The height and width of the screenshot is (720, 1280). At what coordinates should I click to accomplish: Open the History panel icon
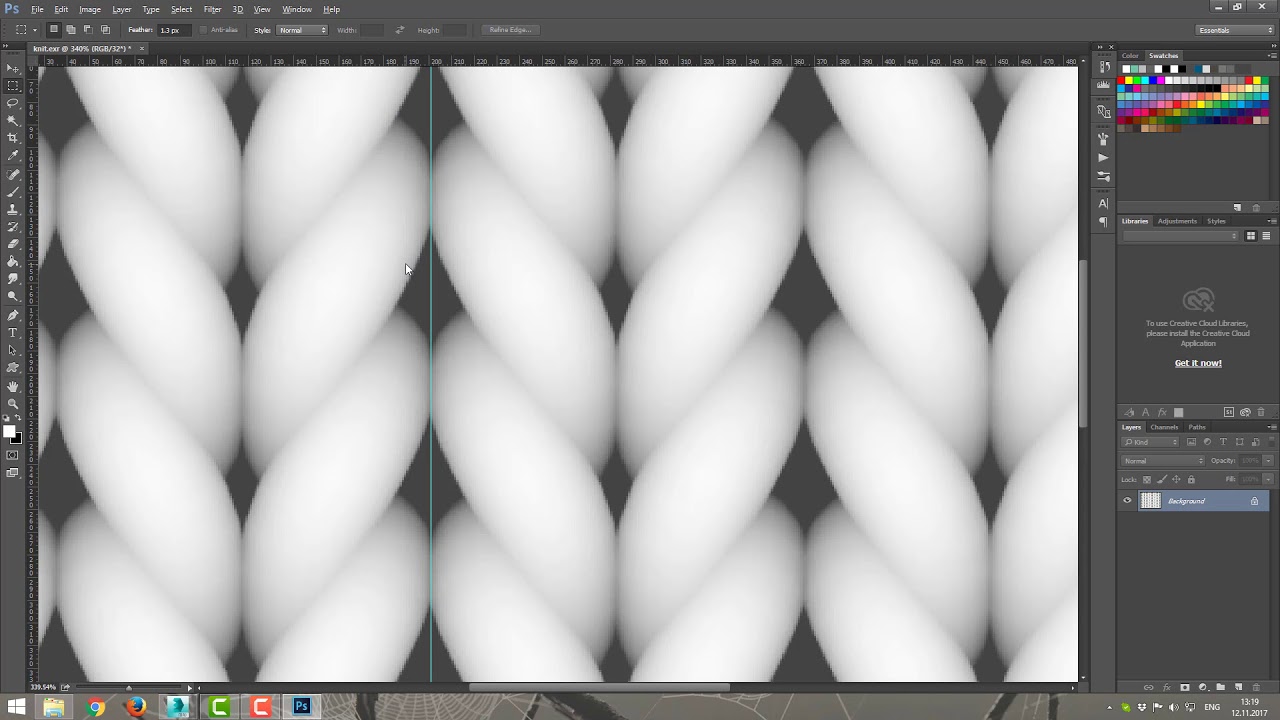[1103, 67]
